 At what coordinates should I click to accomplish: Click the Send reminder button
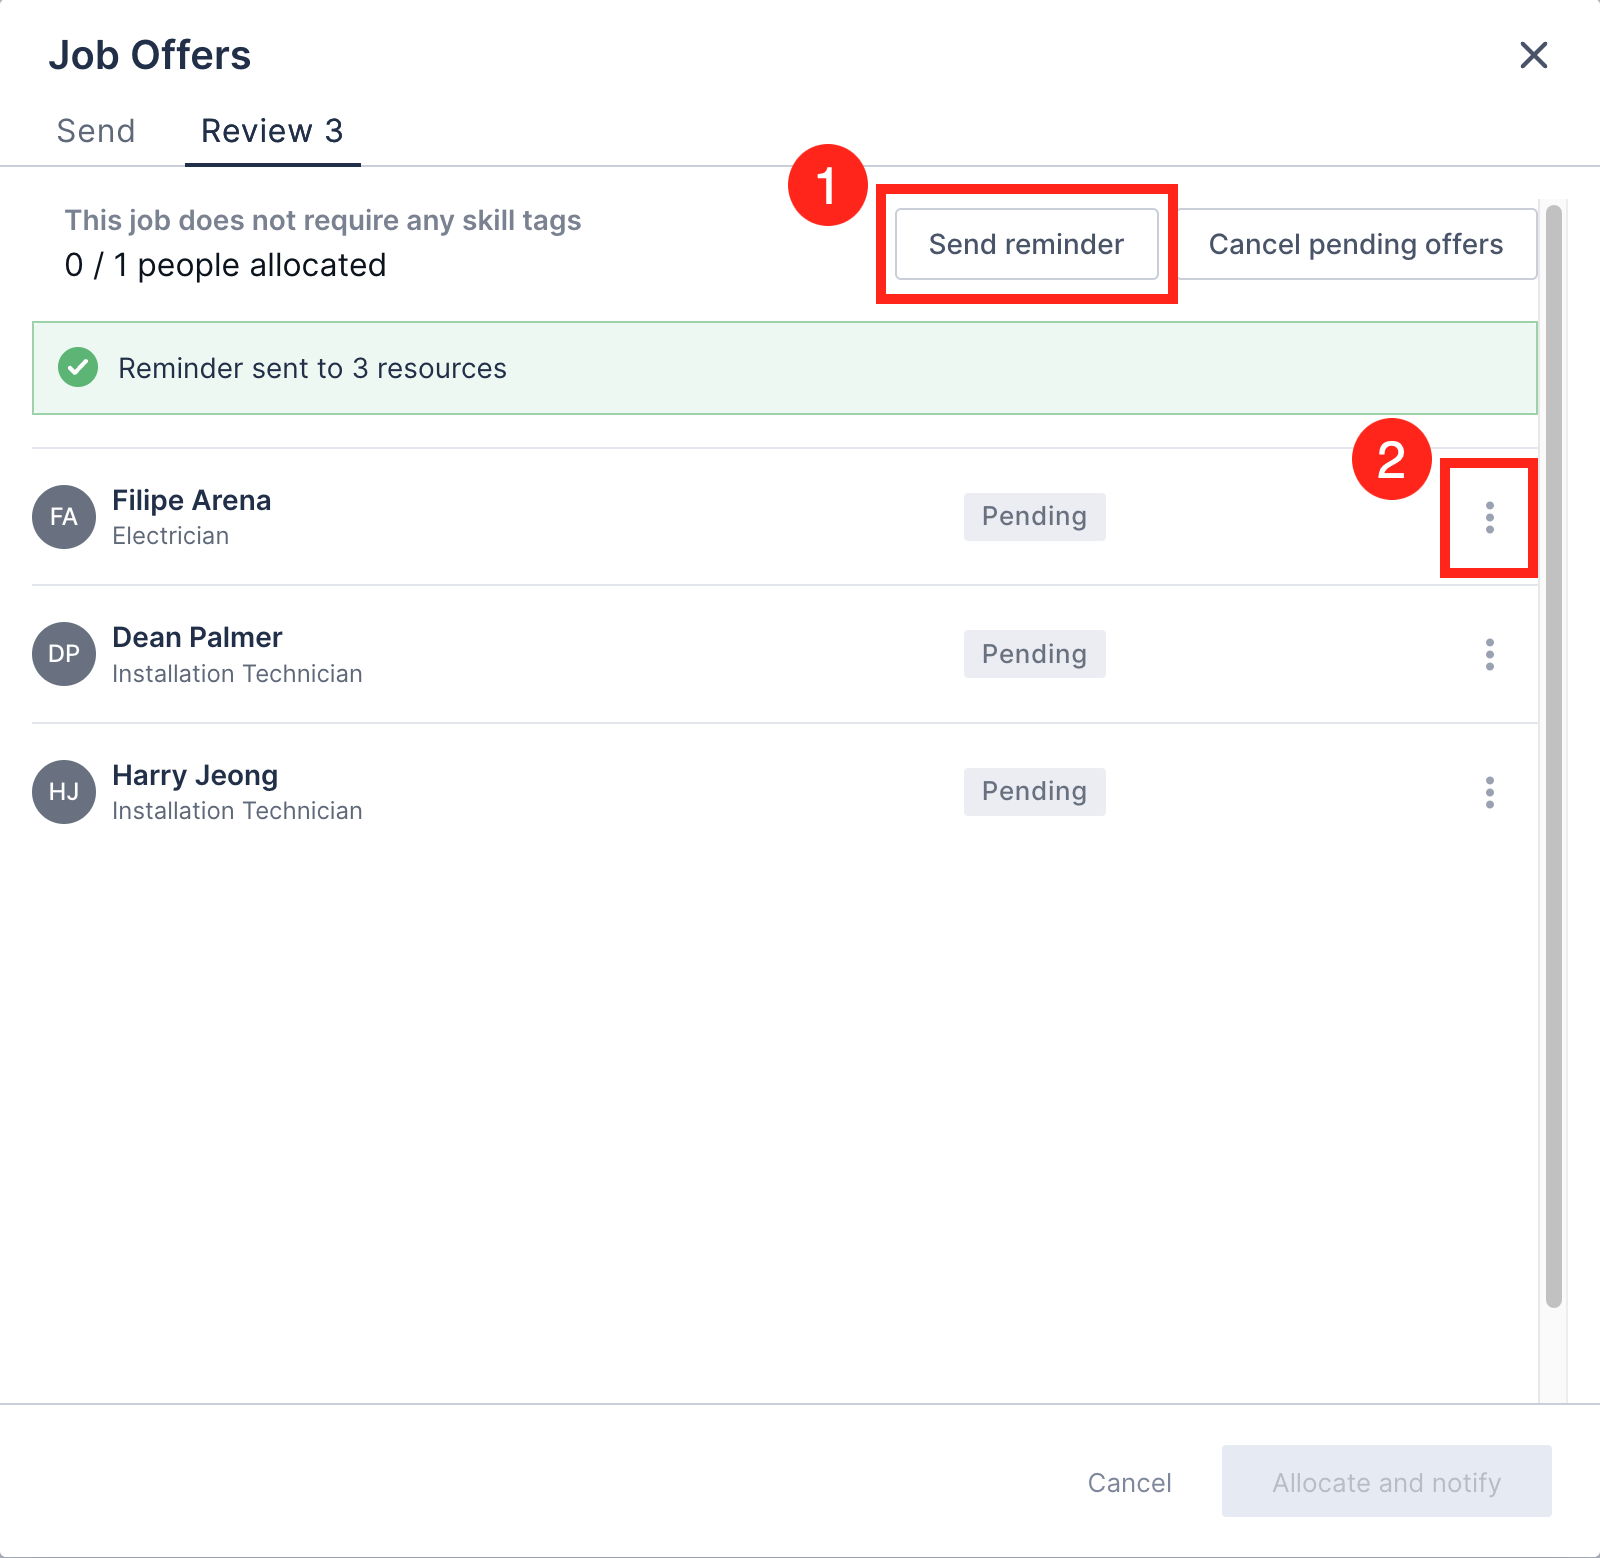coord(1026,244)
